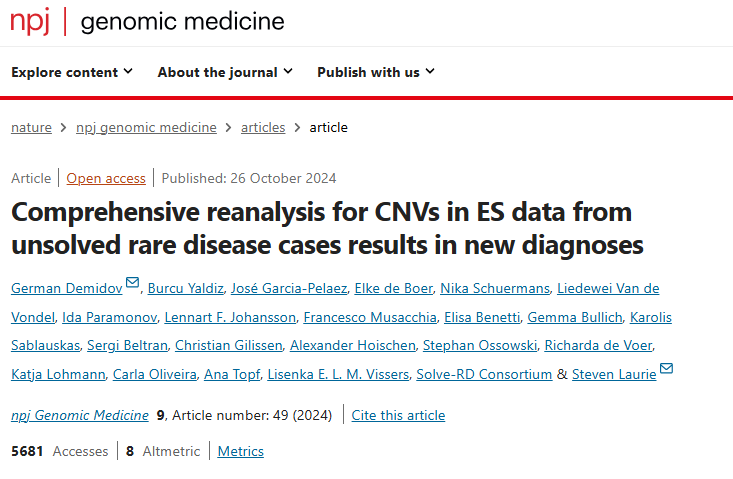This screenshot has height=479, width=733.
Task: Expand the Publish with us menu
Action: [x=376, y=72]
